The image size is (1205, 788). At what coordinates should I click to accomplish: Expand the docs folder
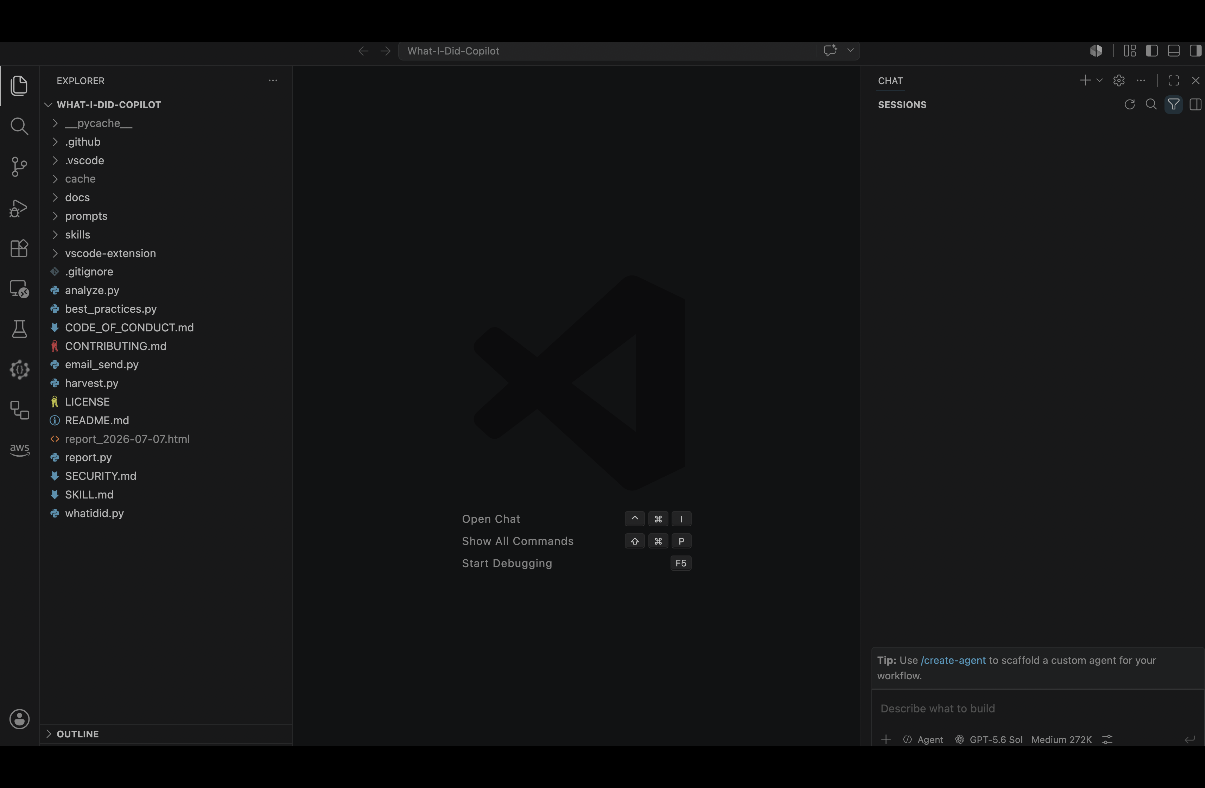coord(166,197)
